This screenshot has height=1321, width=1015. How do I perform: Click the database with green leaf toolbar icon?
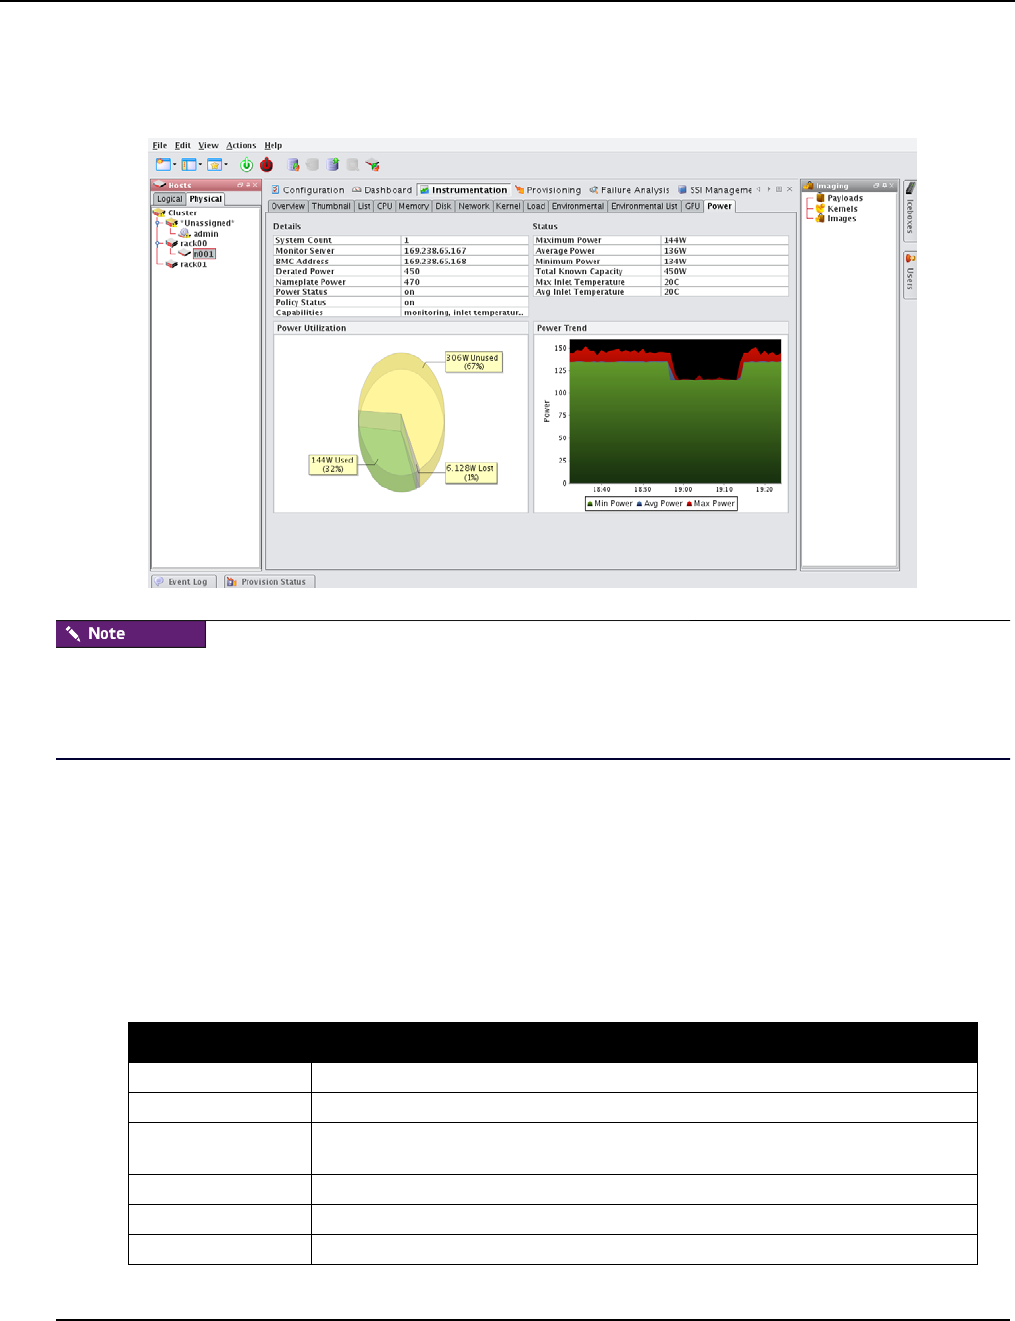[294, 165]
